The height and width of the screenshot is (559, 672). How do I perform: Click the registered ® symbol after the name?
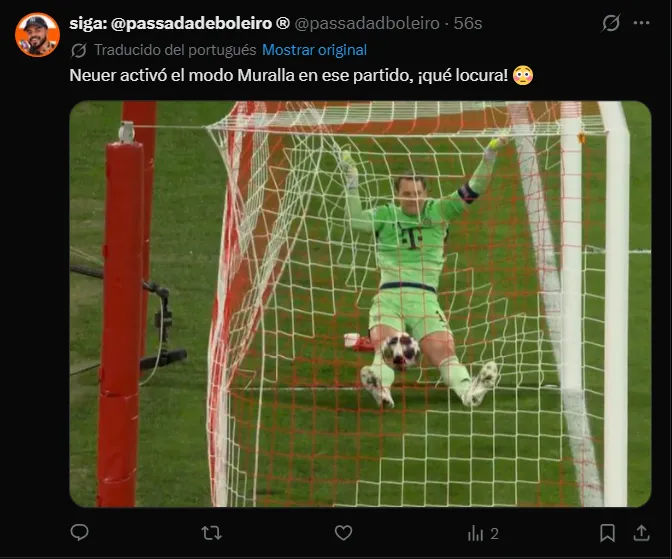click(282, 23)
